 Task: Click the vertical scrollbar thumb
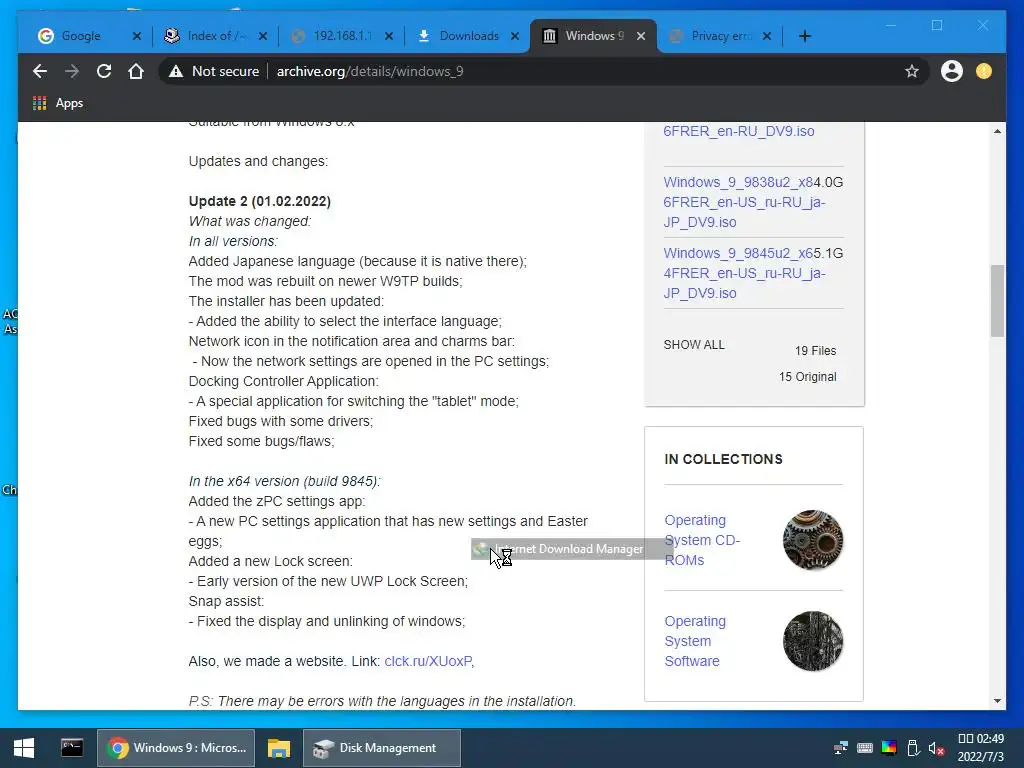point(997,300)
